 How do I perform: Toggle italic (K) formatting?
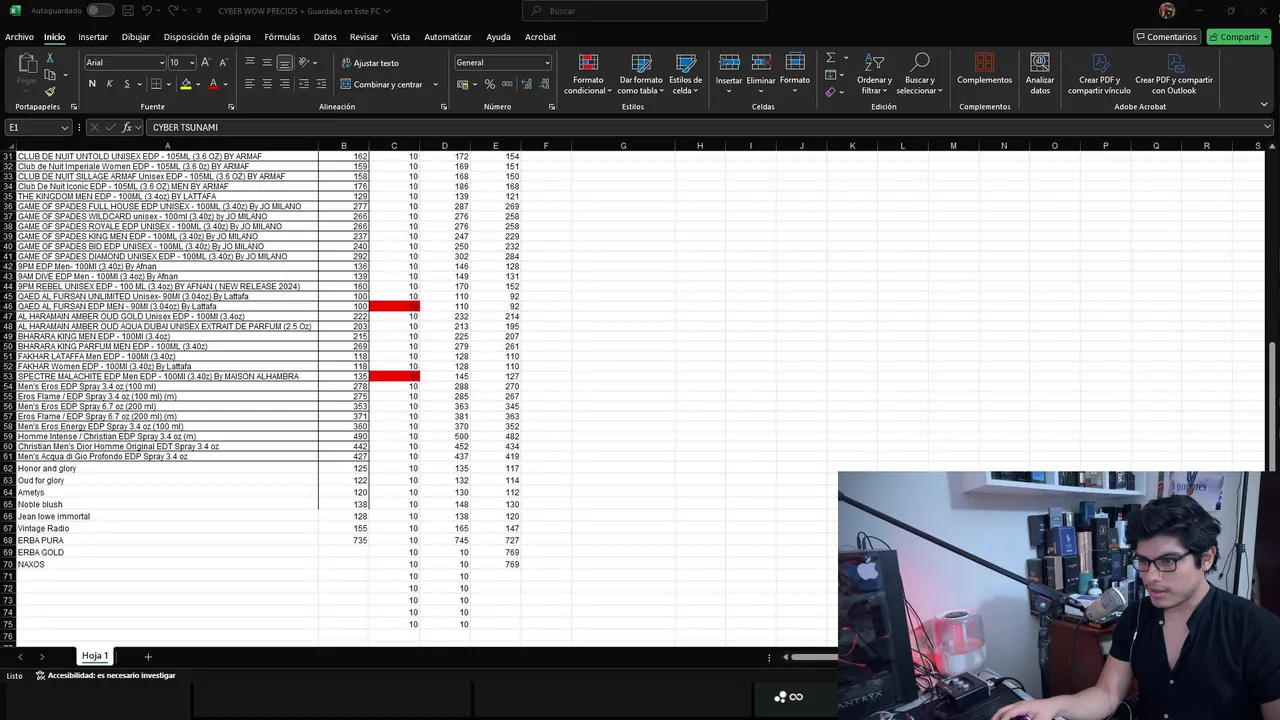tap(109, 84)
